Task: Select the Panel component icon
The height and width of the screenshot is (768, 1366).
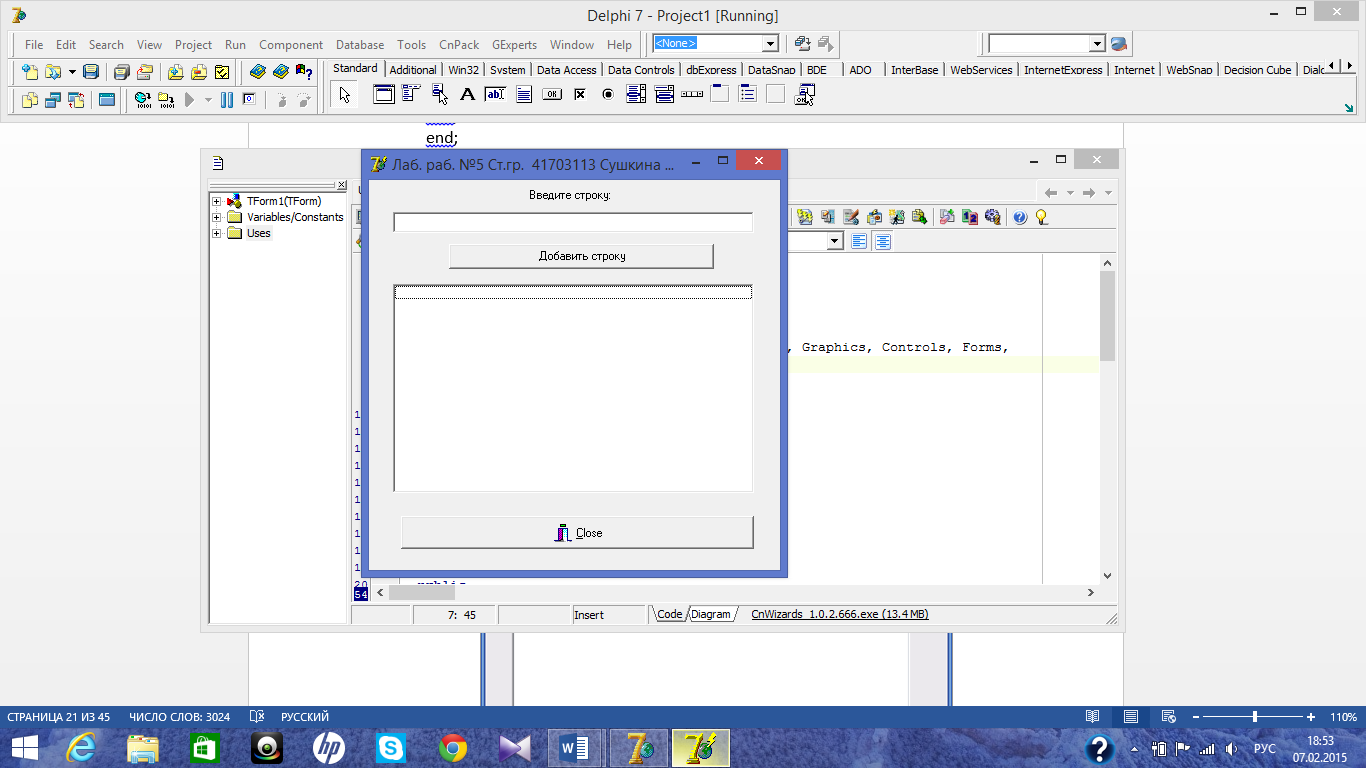Action: (x=775, y=95)
